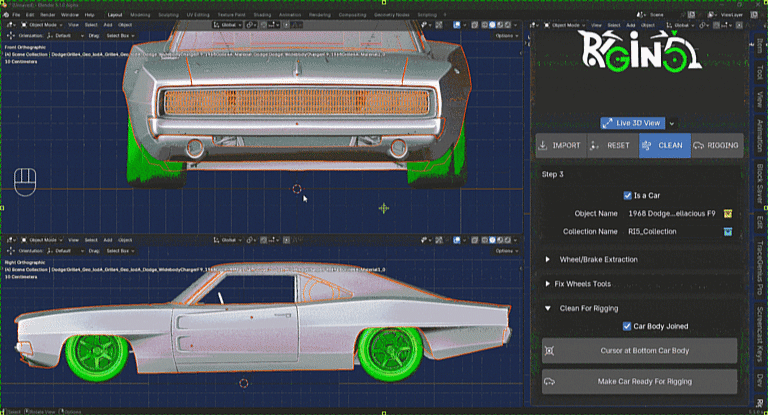Open Orientation Default dropdown in front viewport
The width and height of the screenshot is (768, 415).
(65, 36)
